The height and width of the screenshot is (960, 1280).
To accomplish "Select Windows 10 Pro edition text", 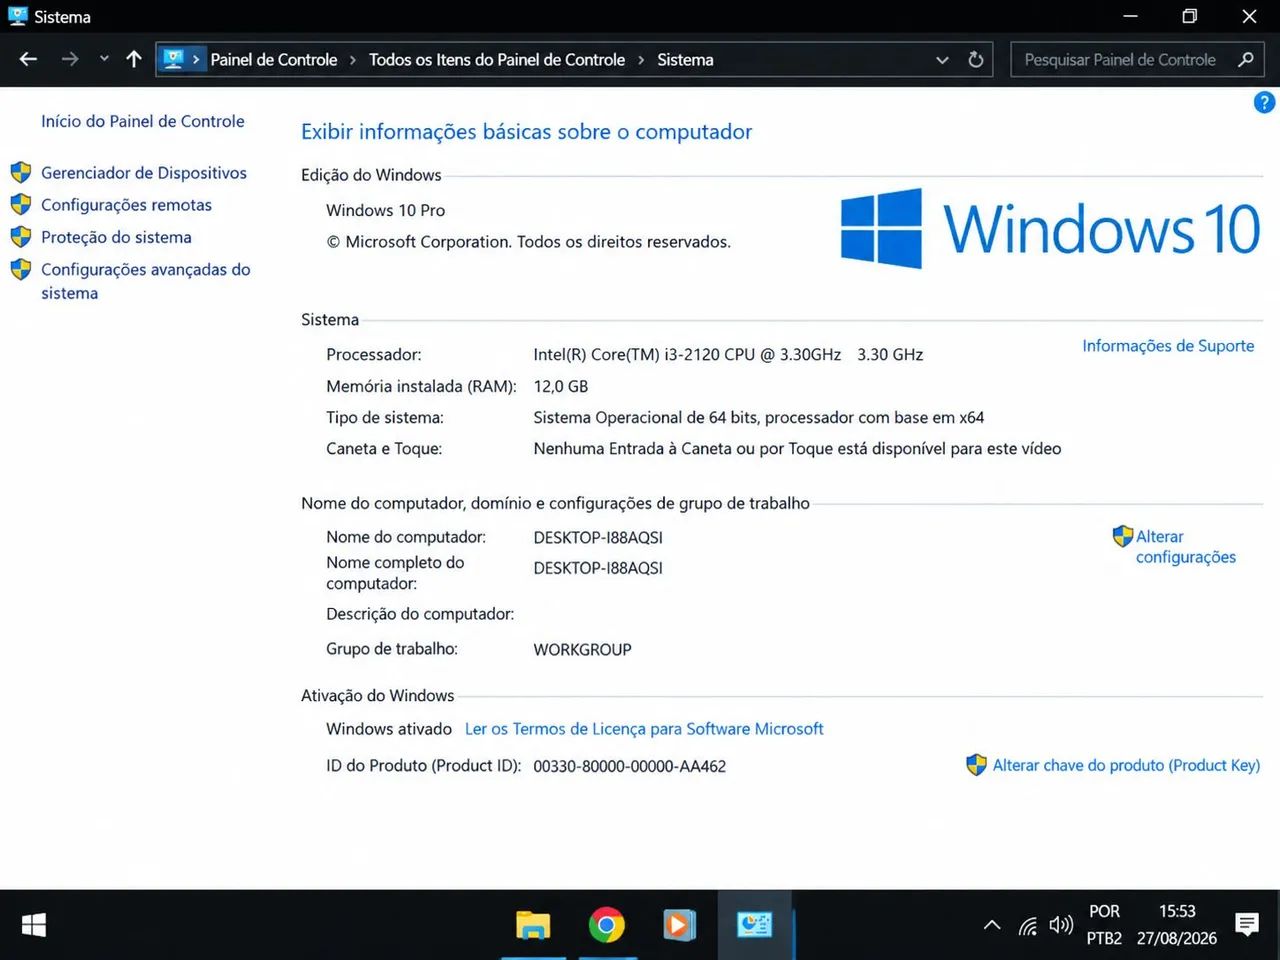I will 385,210.
